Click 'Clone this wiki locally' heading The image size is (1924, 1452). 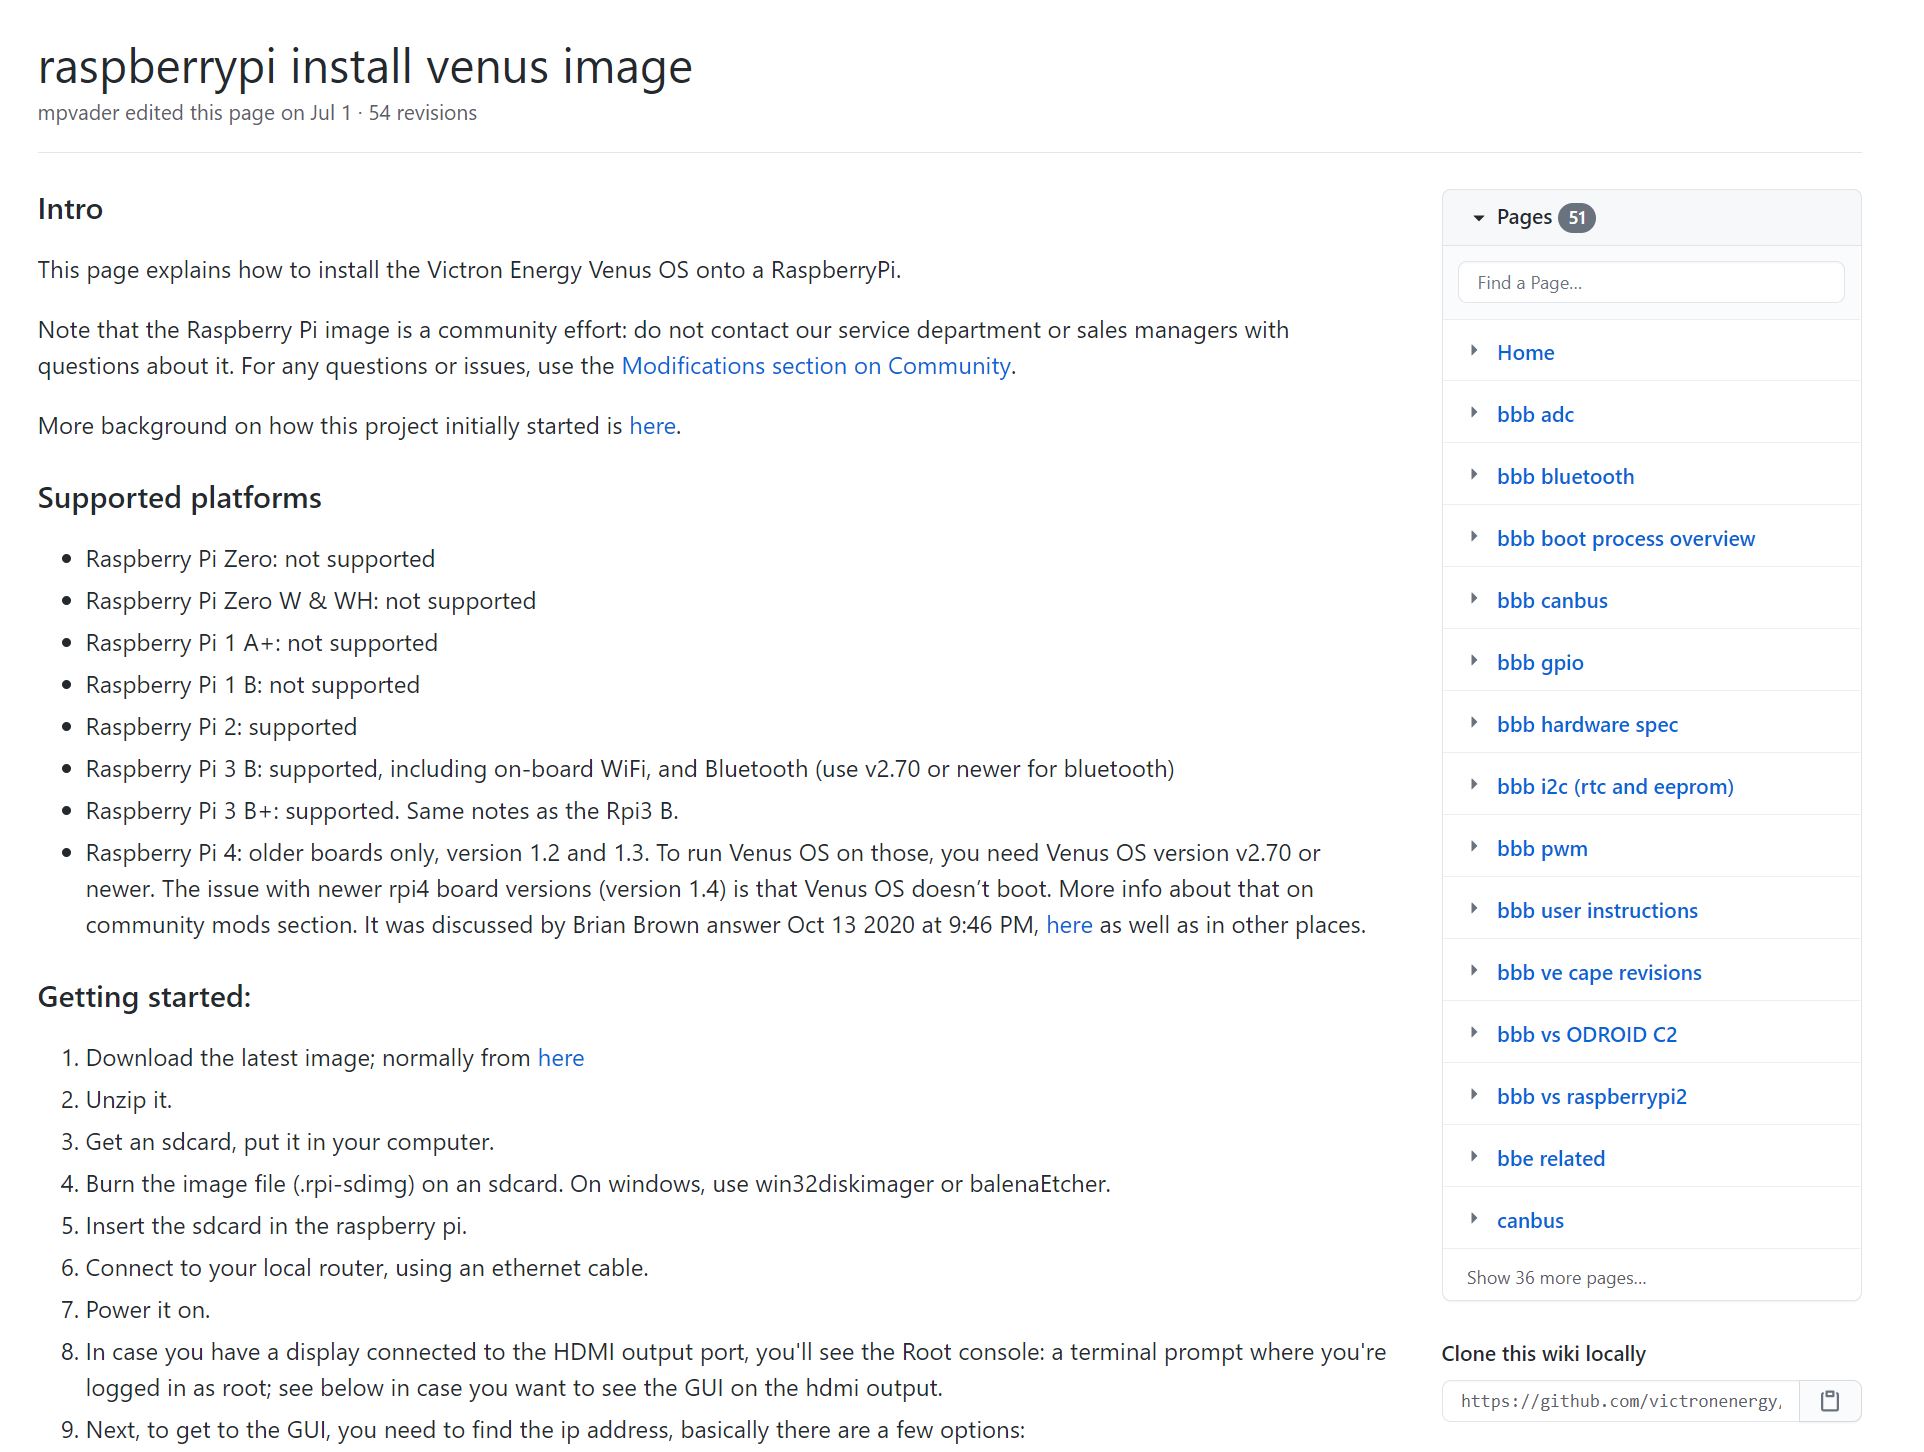tap(1543, 1354)
